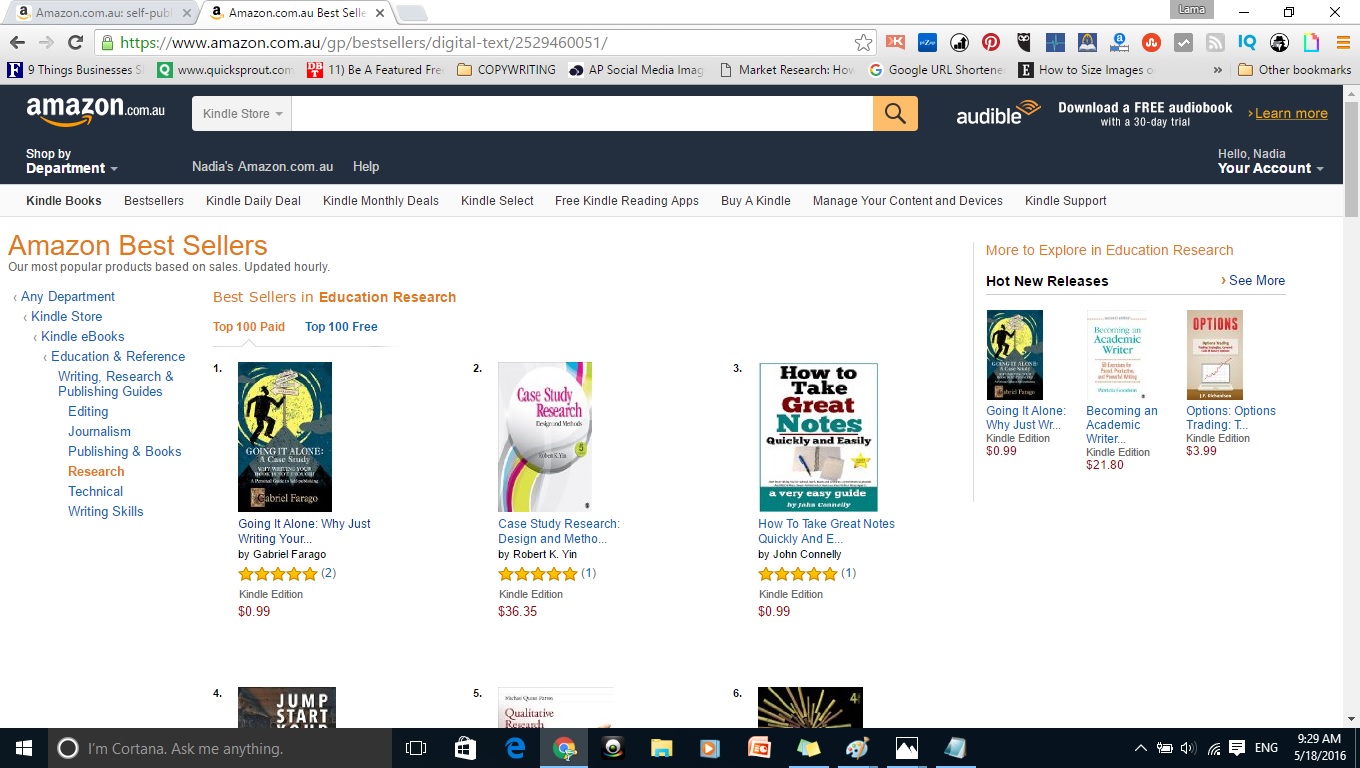Image resolution: width=1360 pixels, height=768 pixels.
Task: Reload the page with refresh icon
Action: [75, 42]
